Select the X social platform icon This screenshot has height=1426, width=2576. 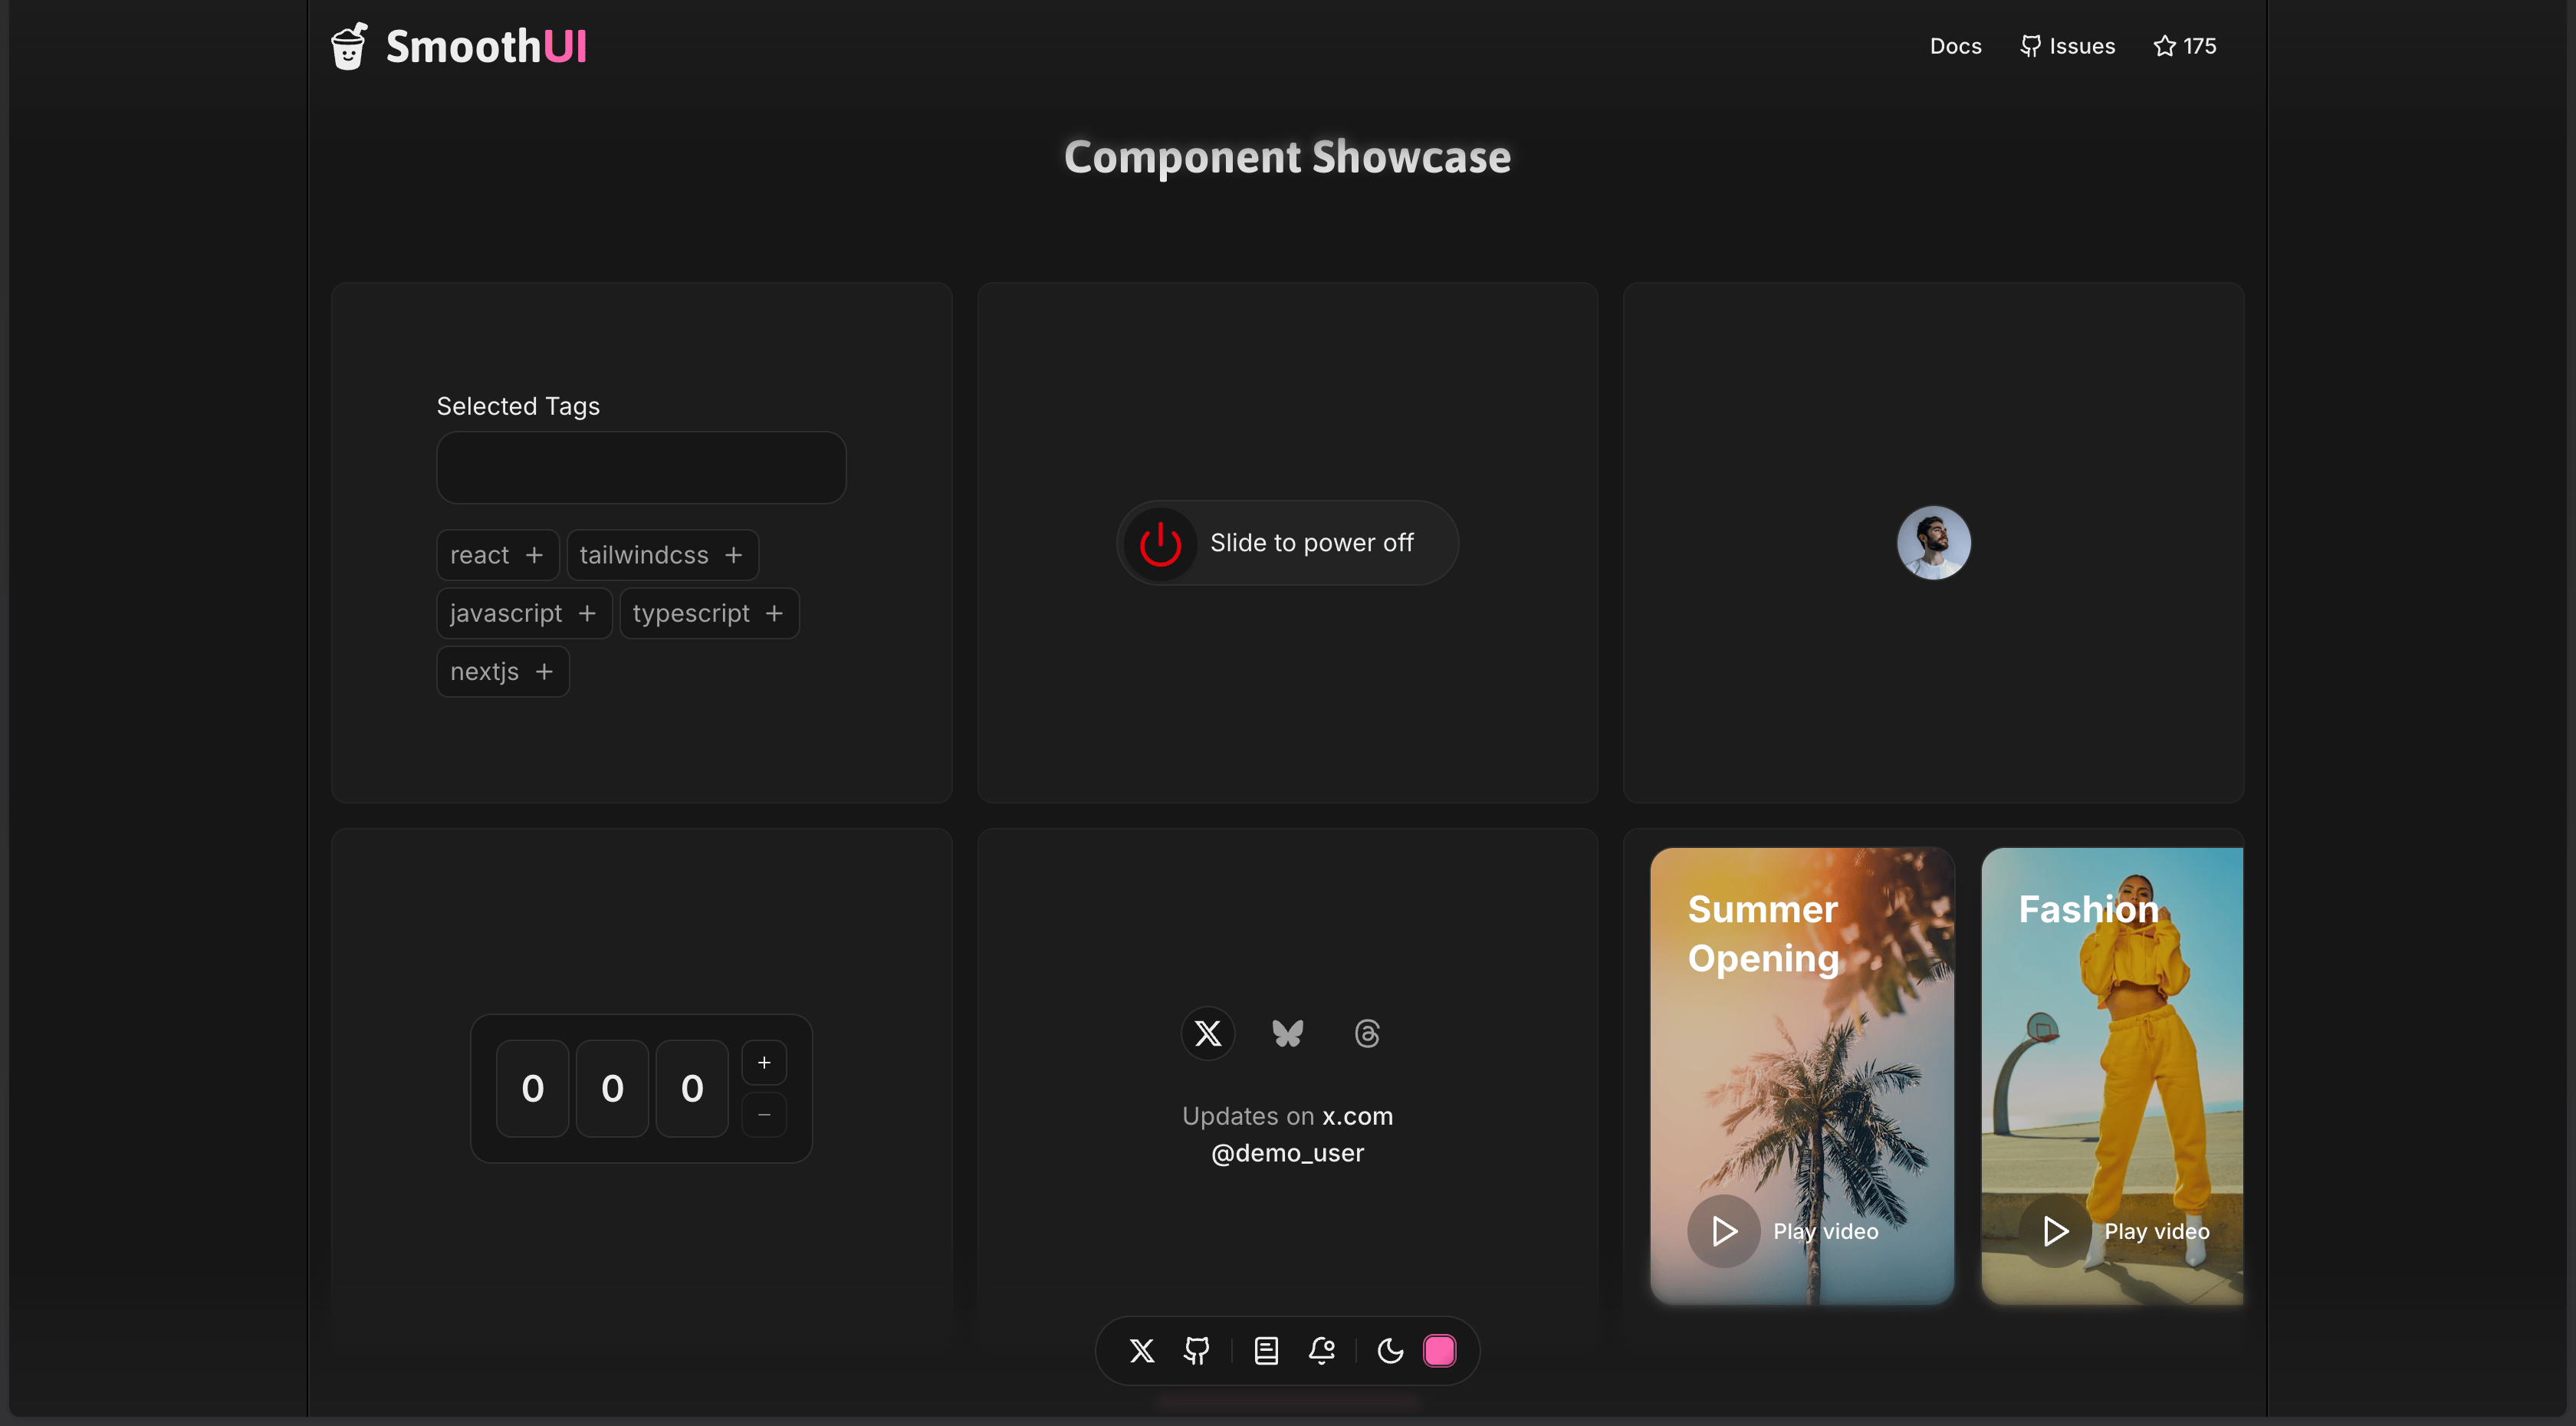(x=1208, y=1033)
